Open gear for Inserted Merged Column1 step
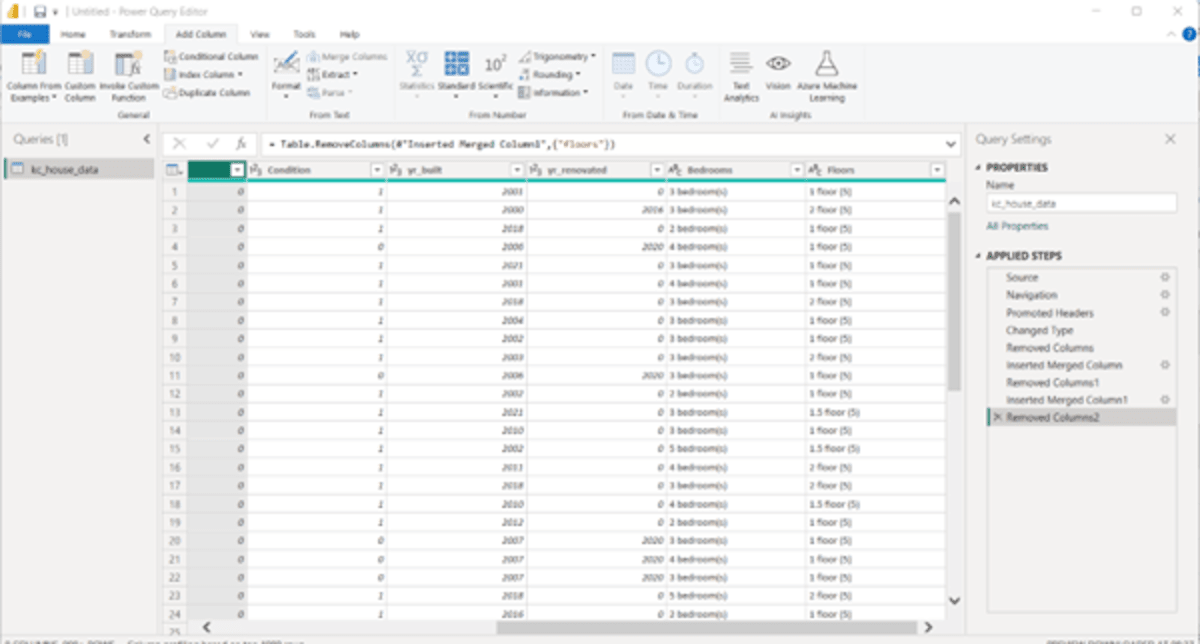 (1164, 400)
